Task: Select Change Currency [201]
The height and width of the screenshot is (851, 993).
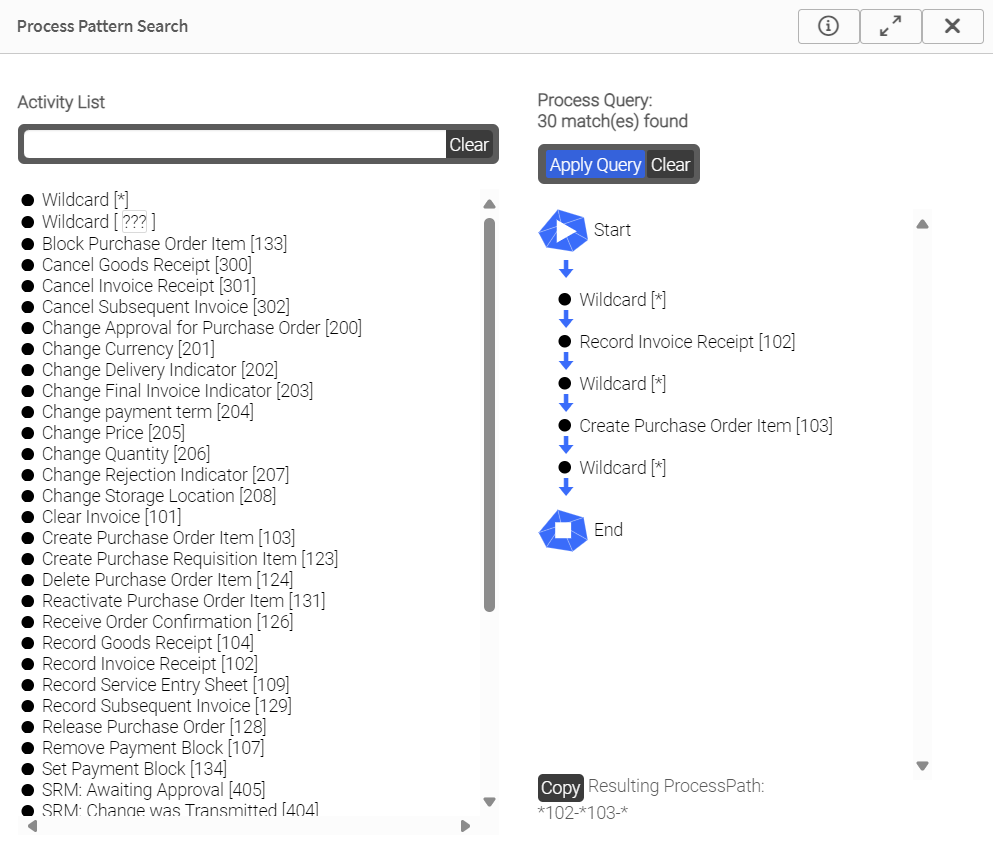Action: [129, 349]
